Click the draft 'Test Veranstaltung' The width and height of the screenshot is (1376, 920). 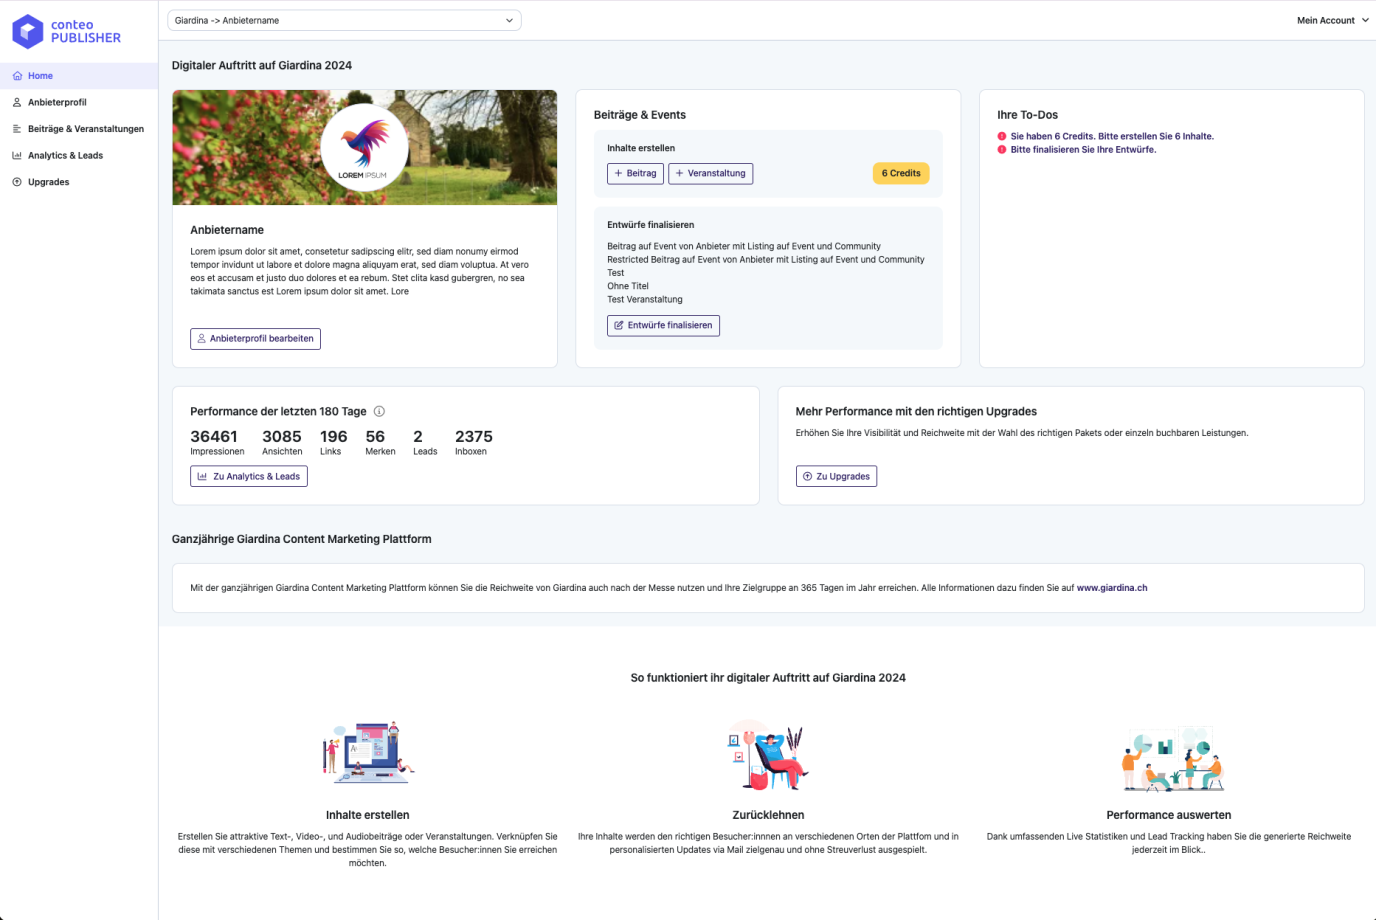[x=645, y=299]
